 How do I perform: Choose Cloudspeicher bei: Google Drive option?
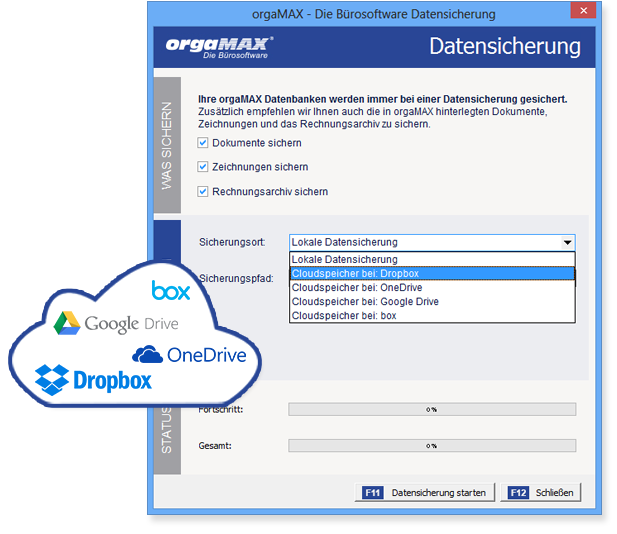pyautogui.click(x=432, y=301)
